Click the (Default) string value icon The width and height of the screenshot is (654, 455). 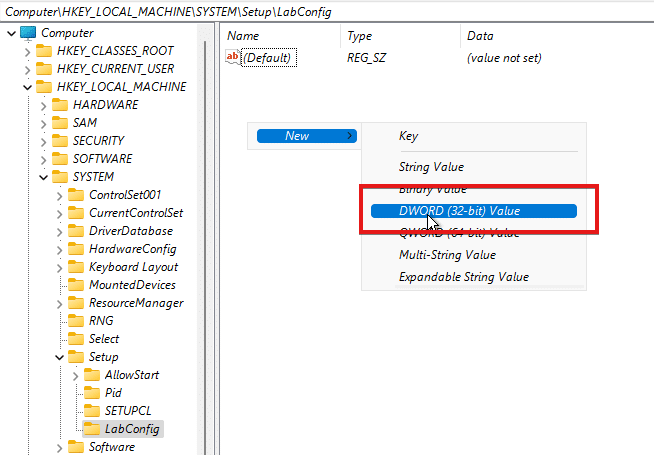(233, 58)
